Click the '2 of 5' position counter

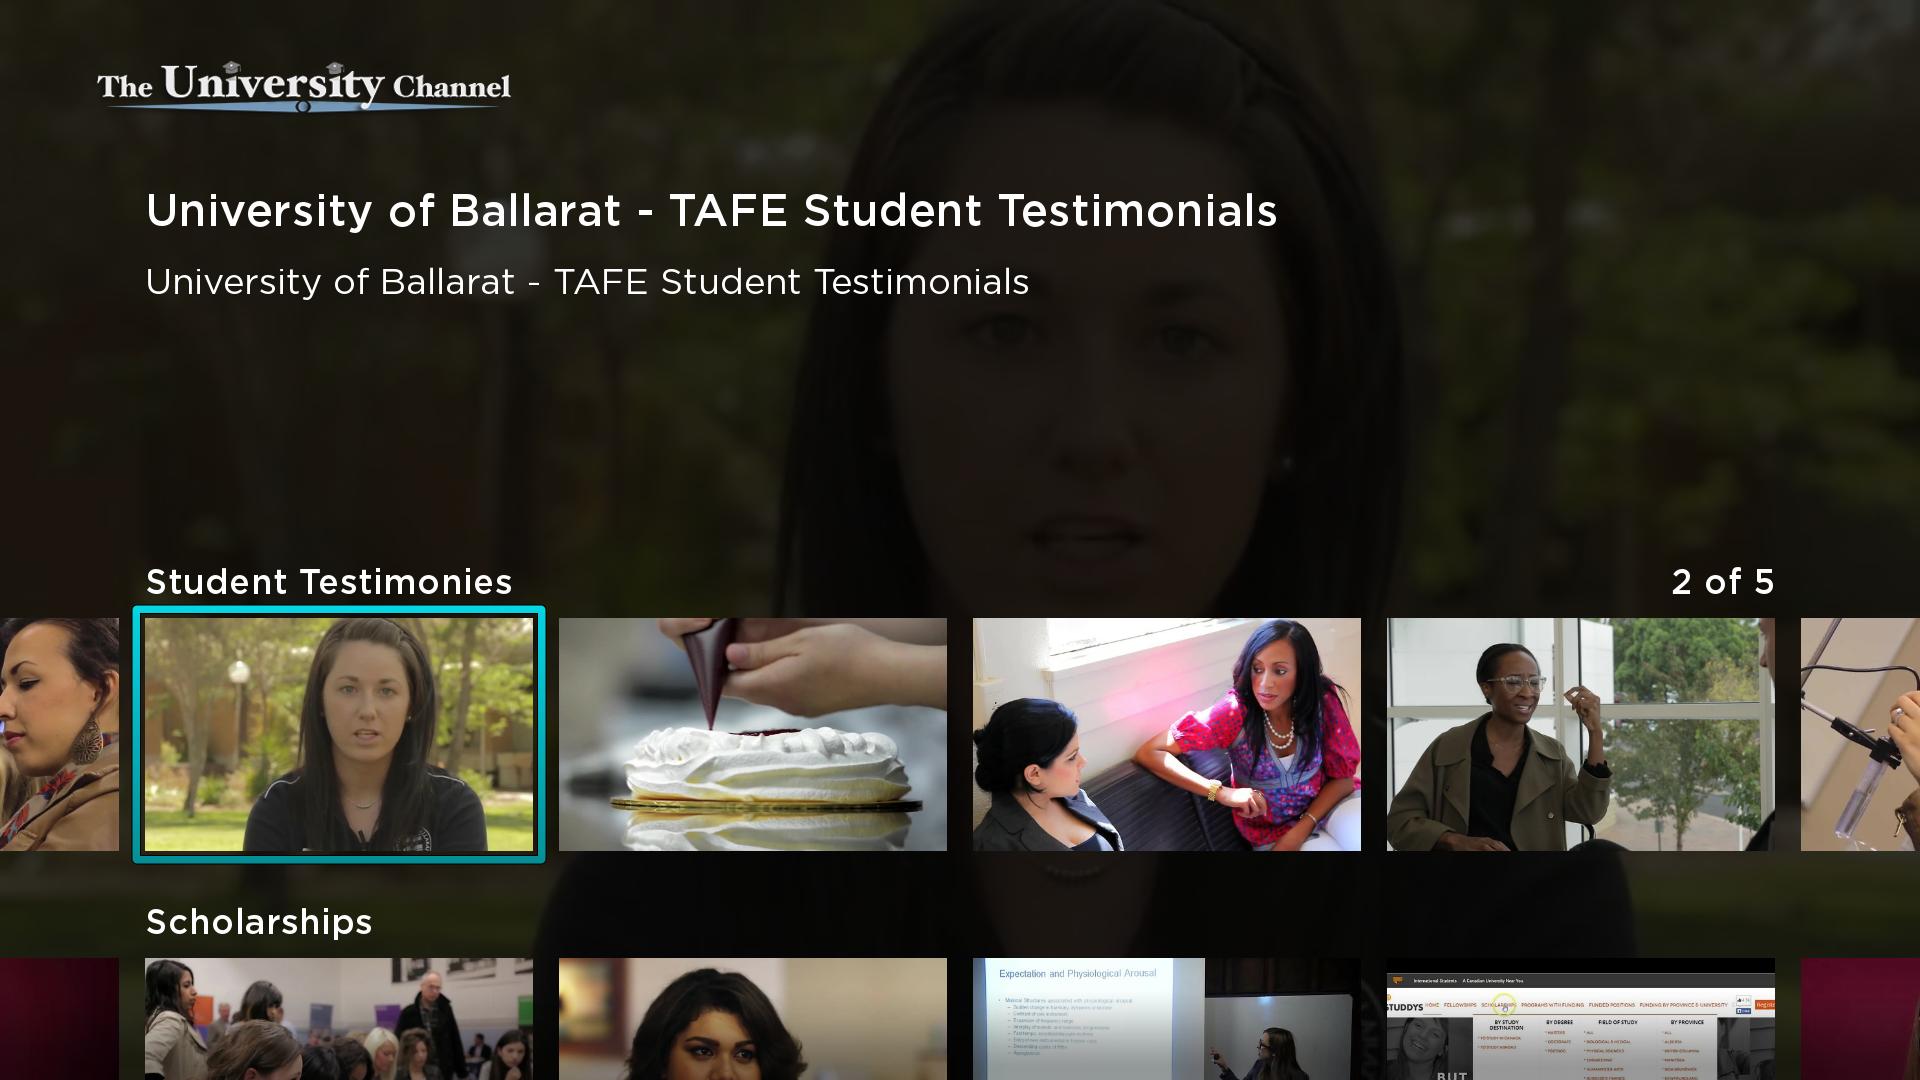[x=1723, y=582]
